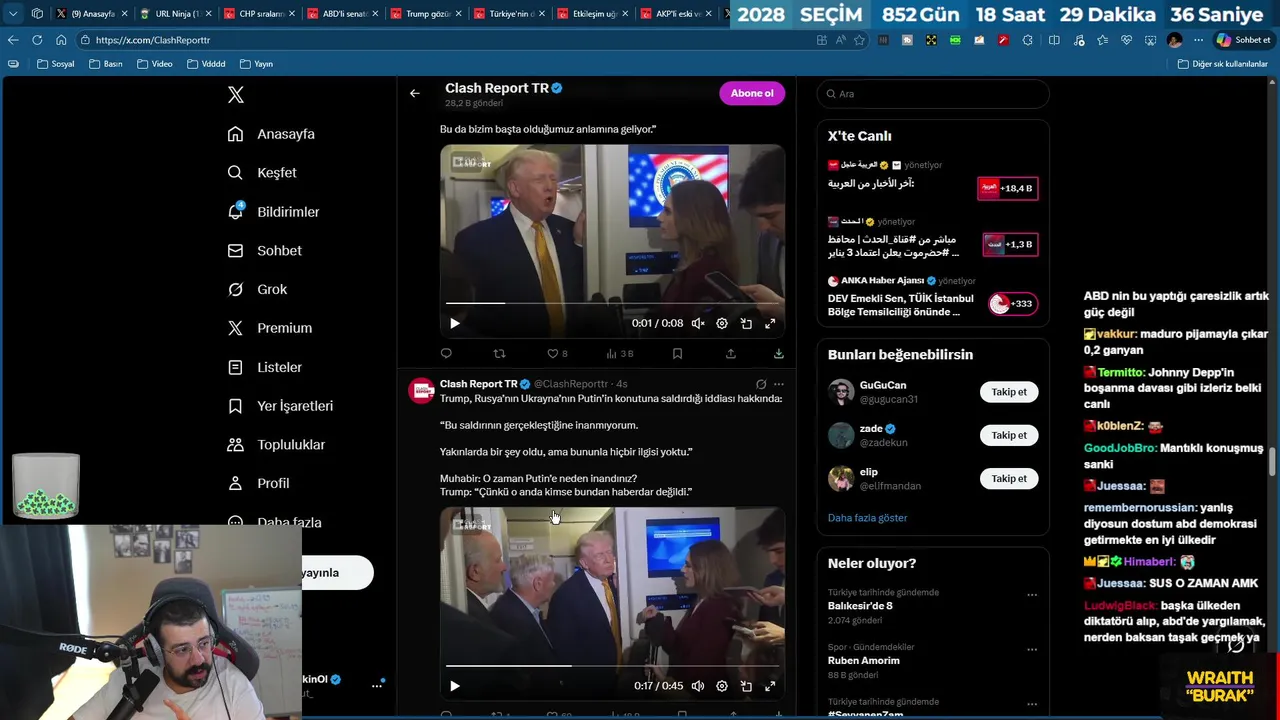The image size is (1280, 720).
Task: Open Premium page
Action: pos(269,328)
